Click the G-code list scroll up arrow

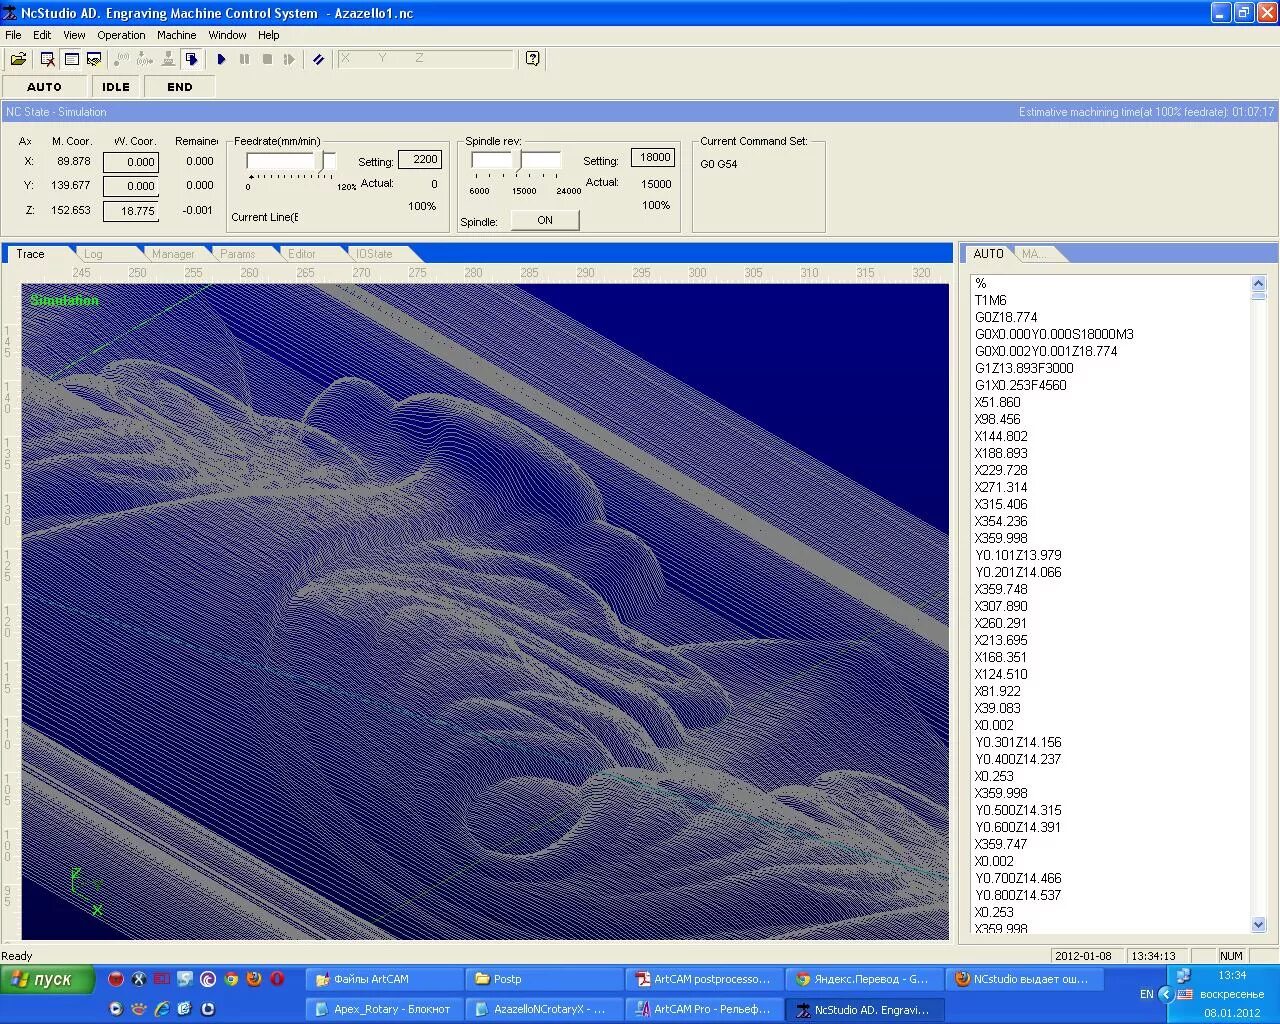1259,284
